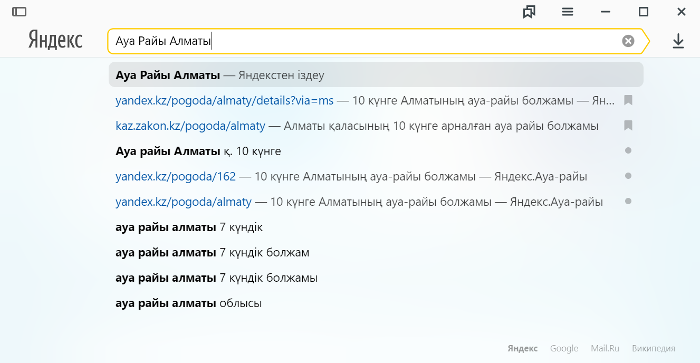Open yandex.kz/pogoda/almaty/details link
Screen dimensions: 700x363
pyautogui.click(x=225, y=100)
